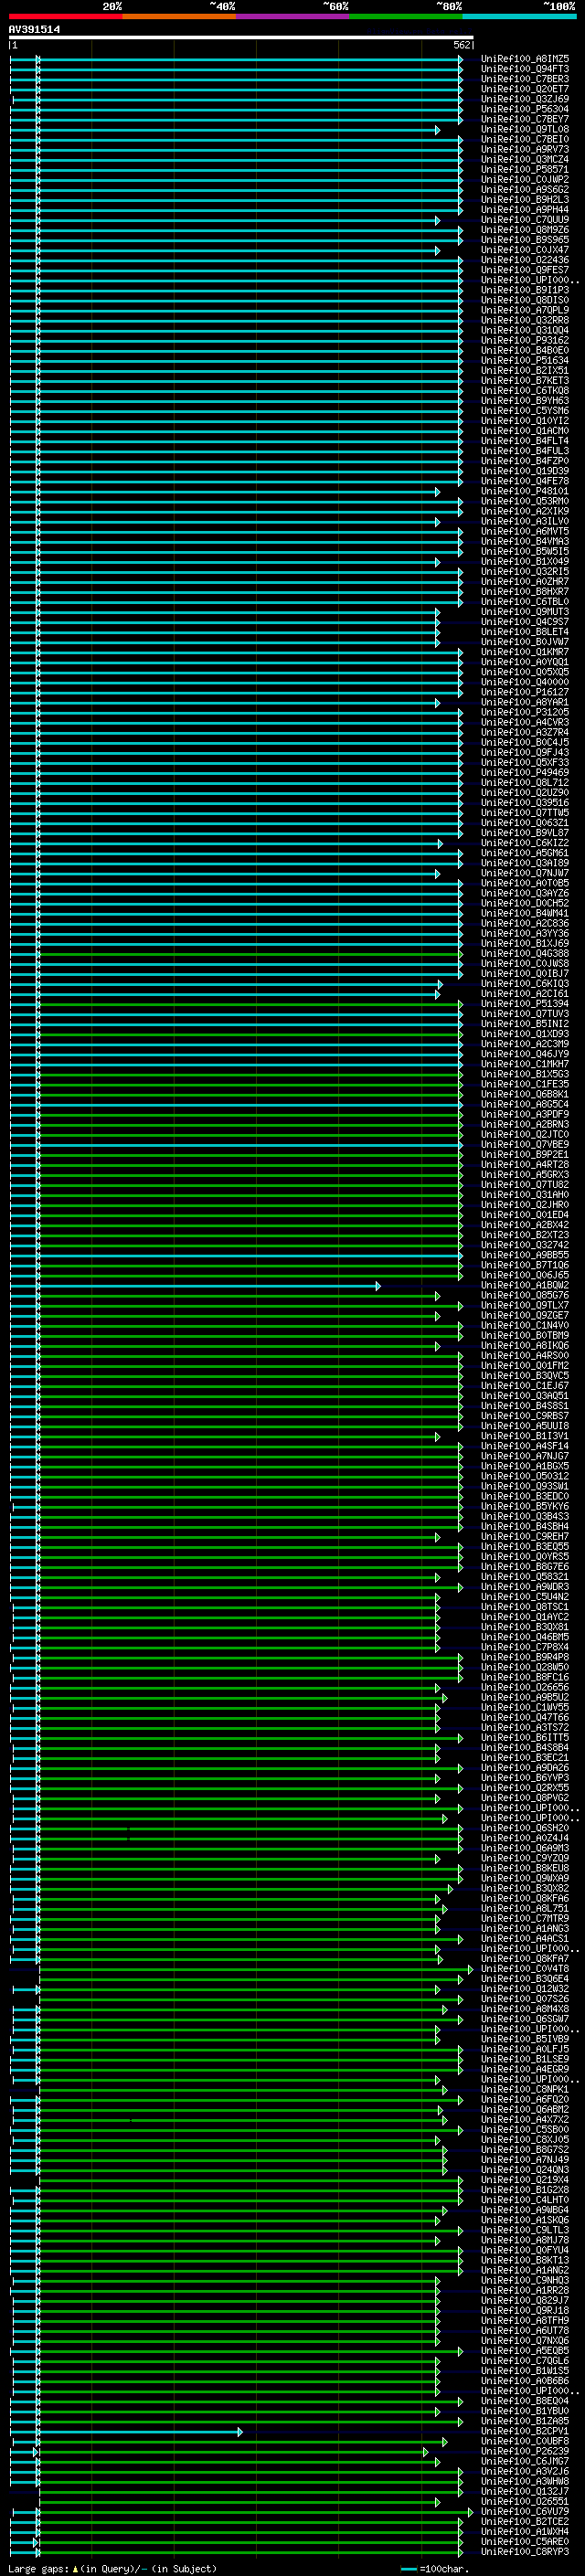
Task: Click hit label UniRef100_B8G7S2
Action: (x=525, y=2149)
